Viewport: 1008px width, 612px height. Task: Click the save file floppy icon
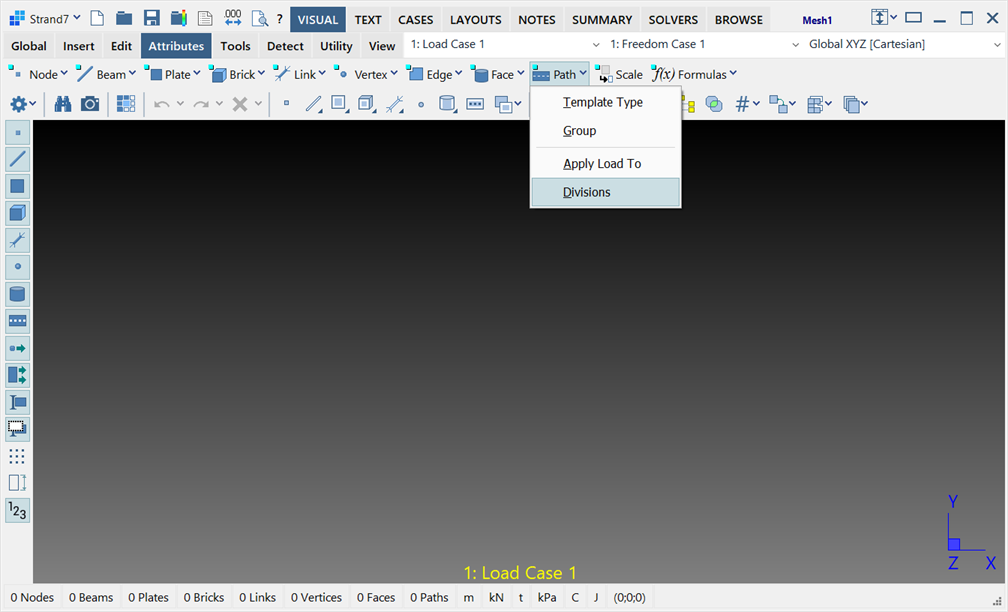pyautogui.click(x=151, y=19)
